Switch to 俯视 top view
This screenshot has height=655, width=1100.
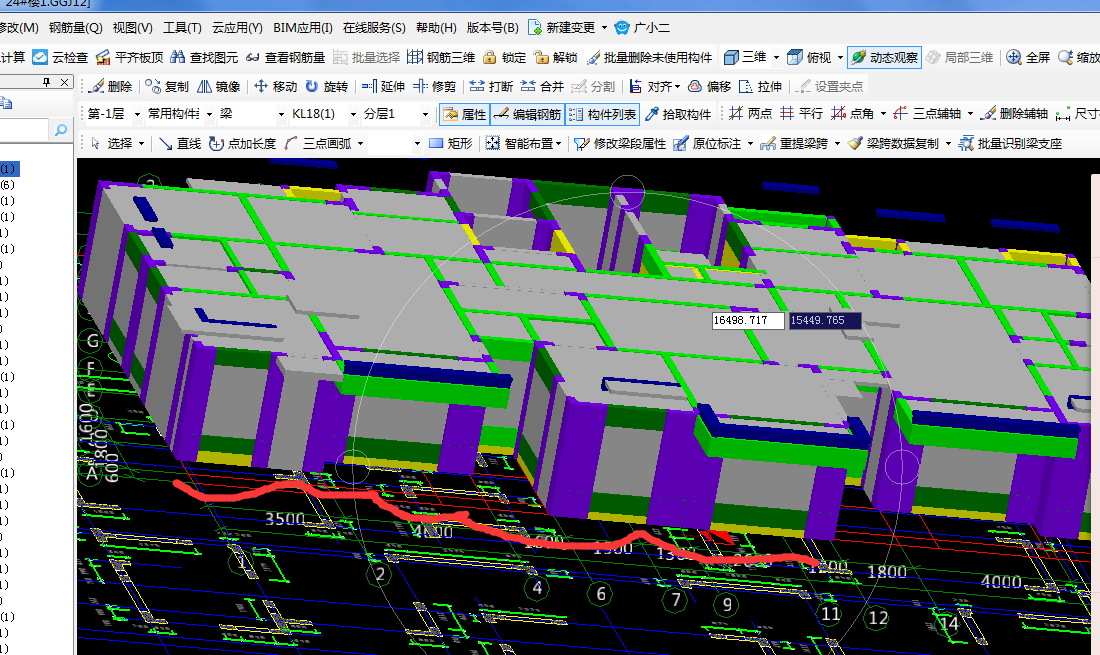809,57
